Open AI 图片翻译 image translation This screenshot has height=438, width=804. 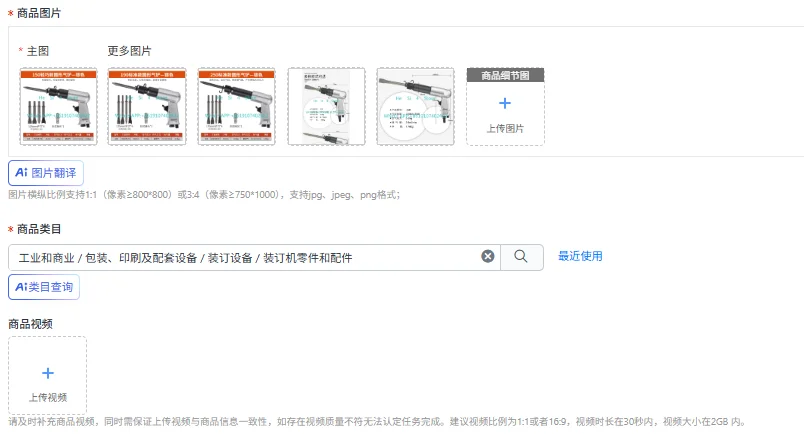[x=46, y=173]
